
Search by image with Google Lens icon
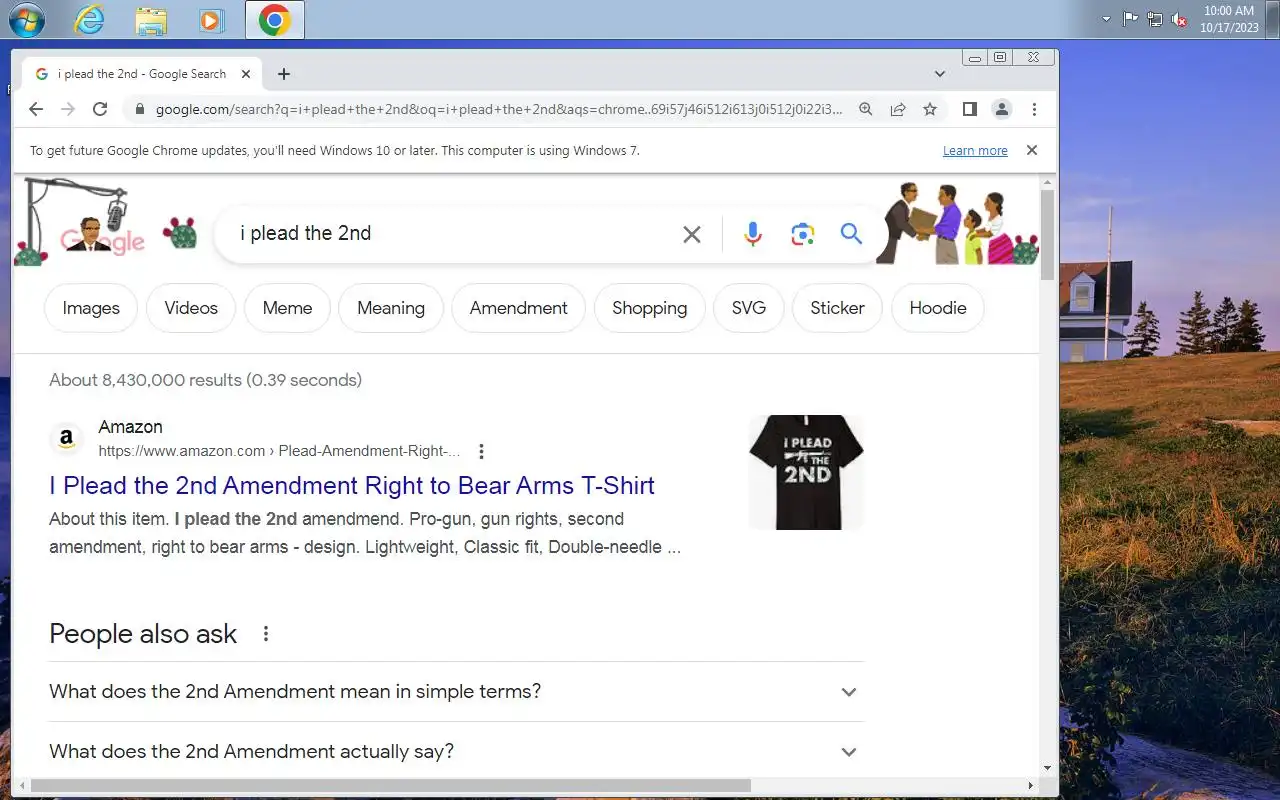(802, 234)
